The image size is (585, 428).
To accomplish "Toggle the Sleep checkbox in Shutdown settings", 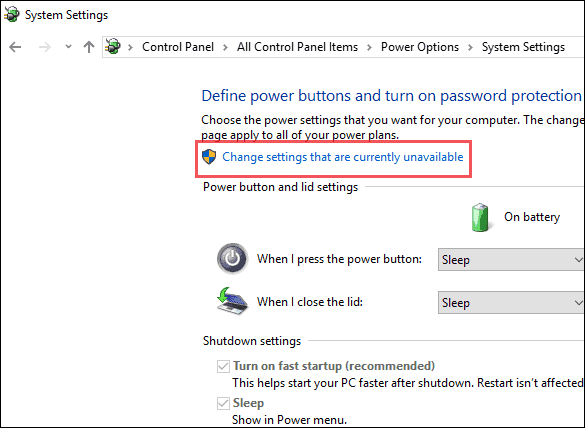I will [x=223, y=403].
